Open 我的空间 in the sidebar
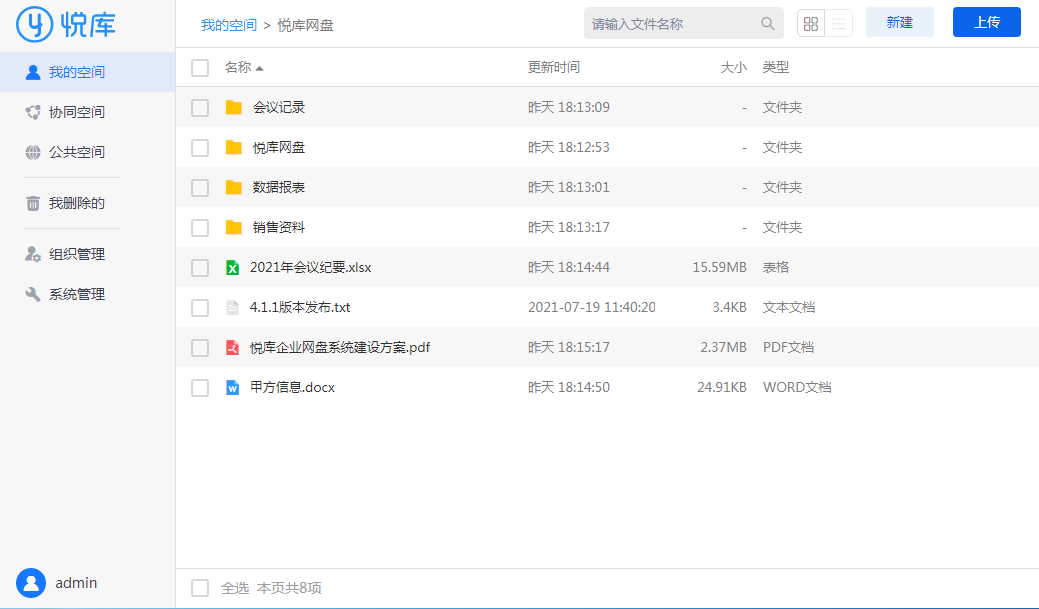 click(x=87, y=72)
